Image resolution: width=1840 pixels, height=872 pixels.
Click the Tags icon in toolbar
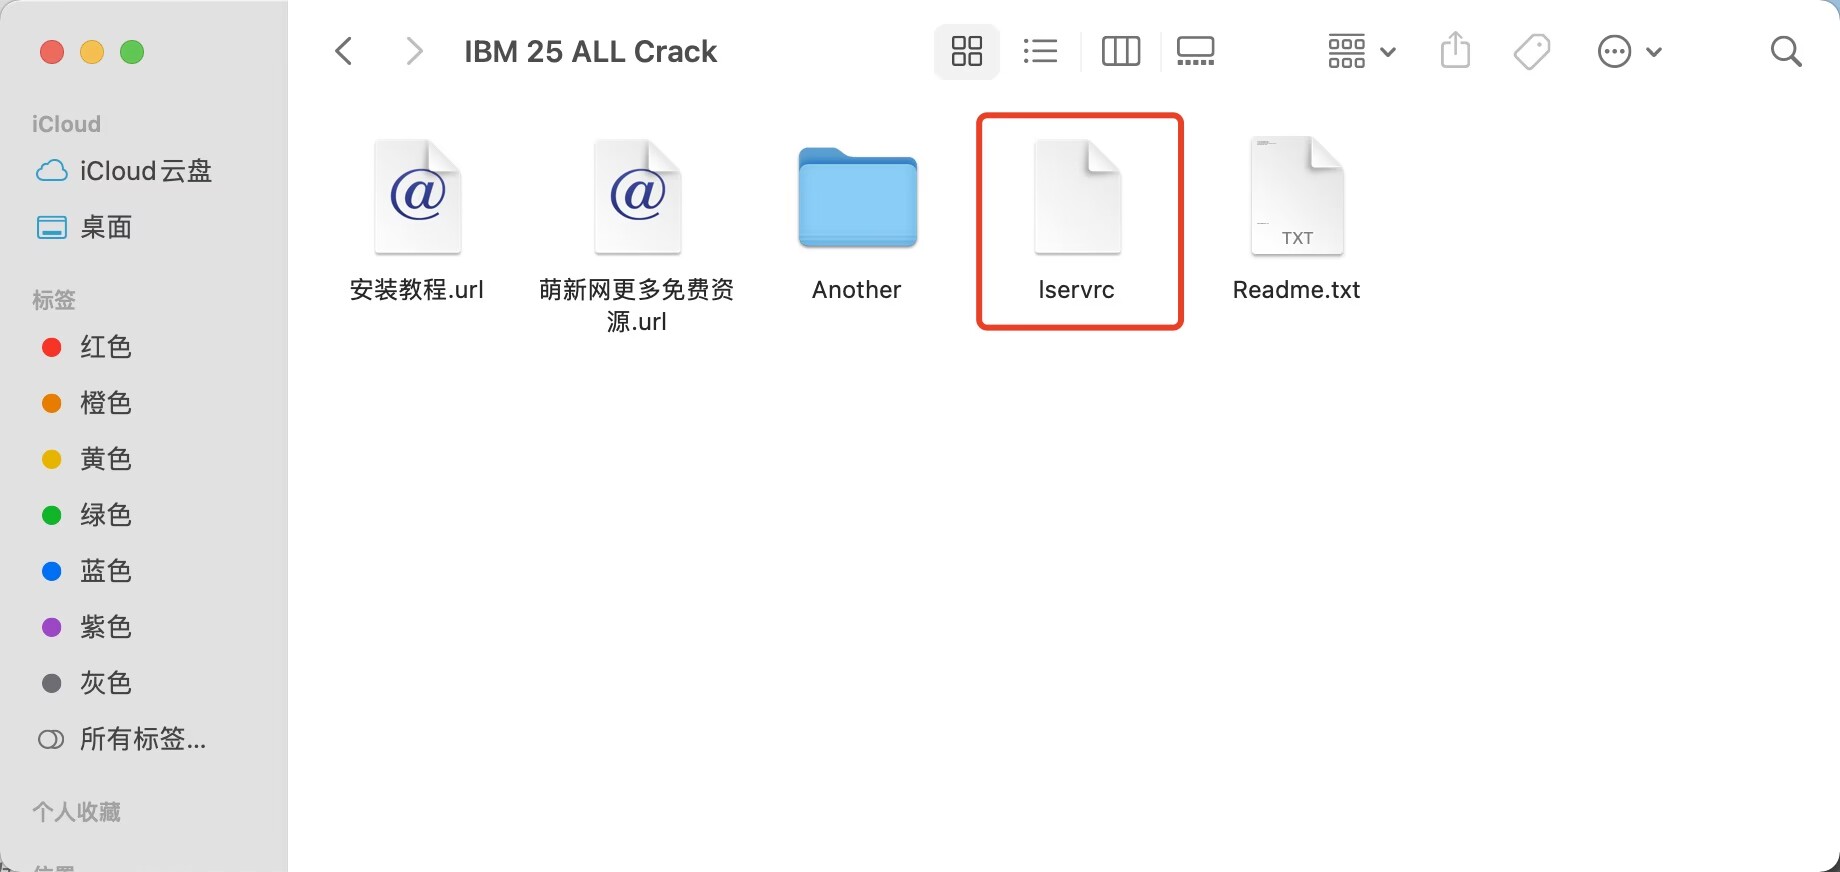coord(1532,51)
